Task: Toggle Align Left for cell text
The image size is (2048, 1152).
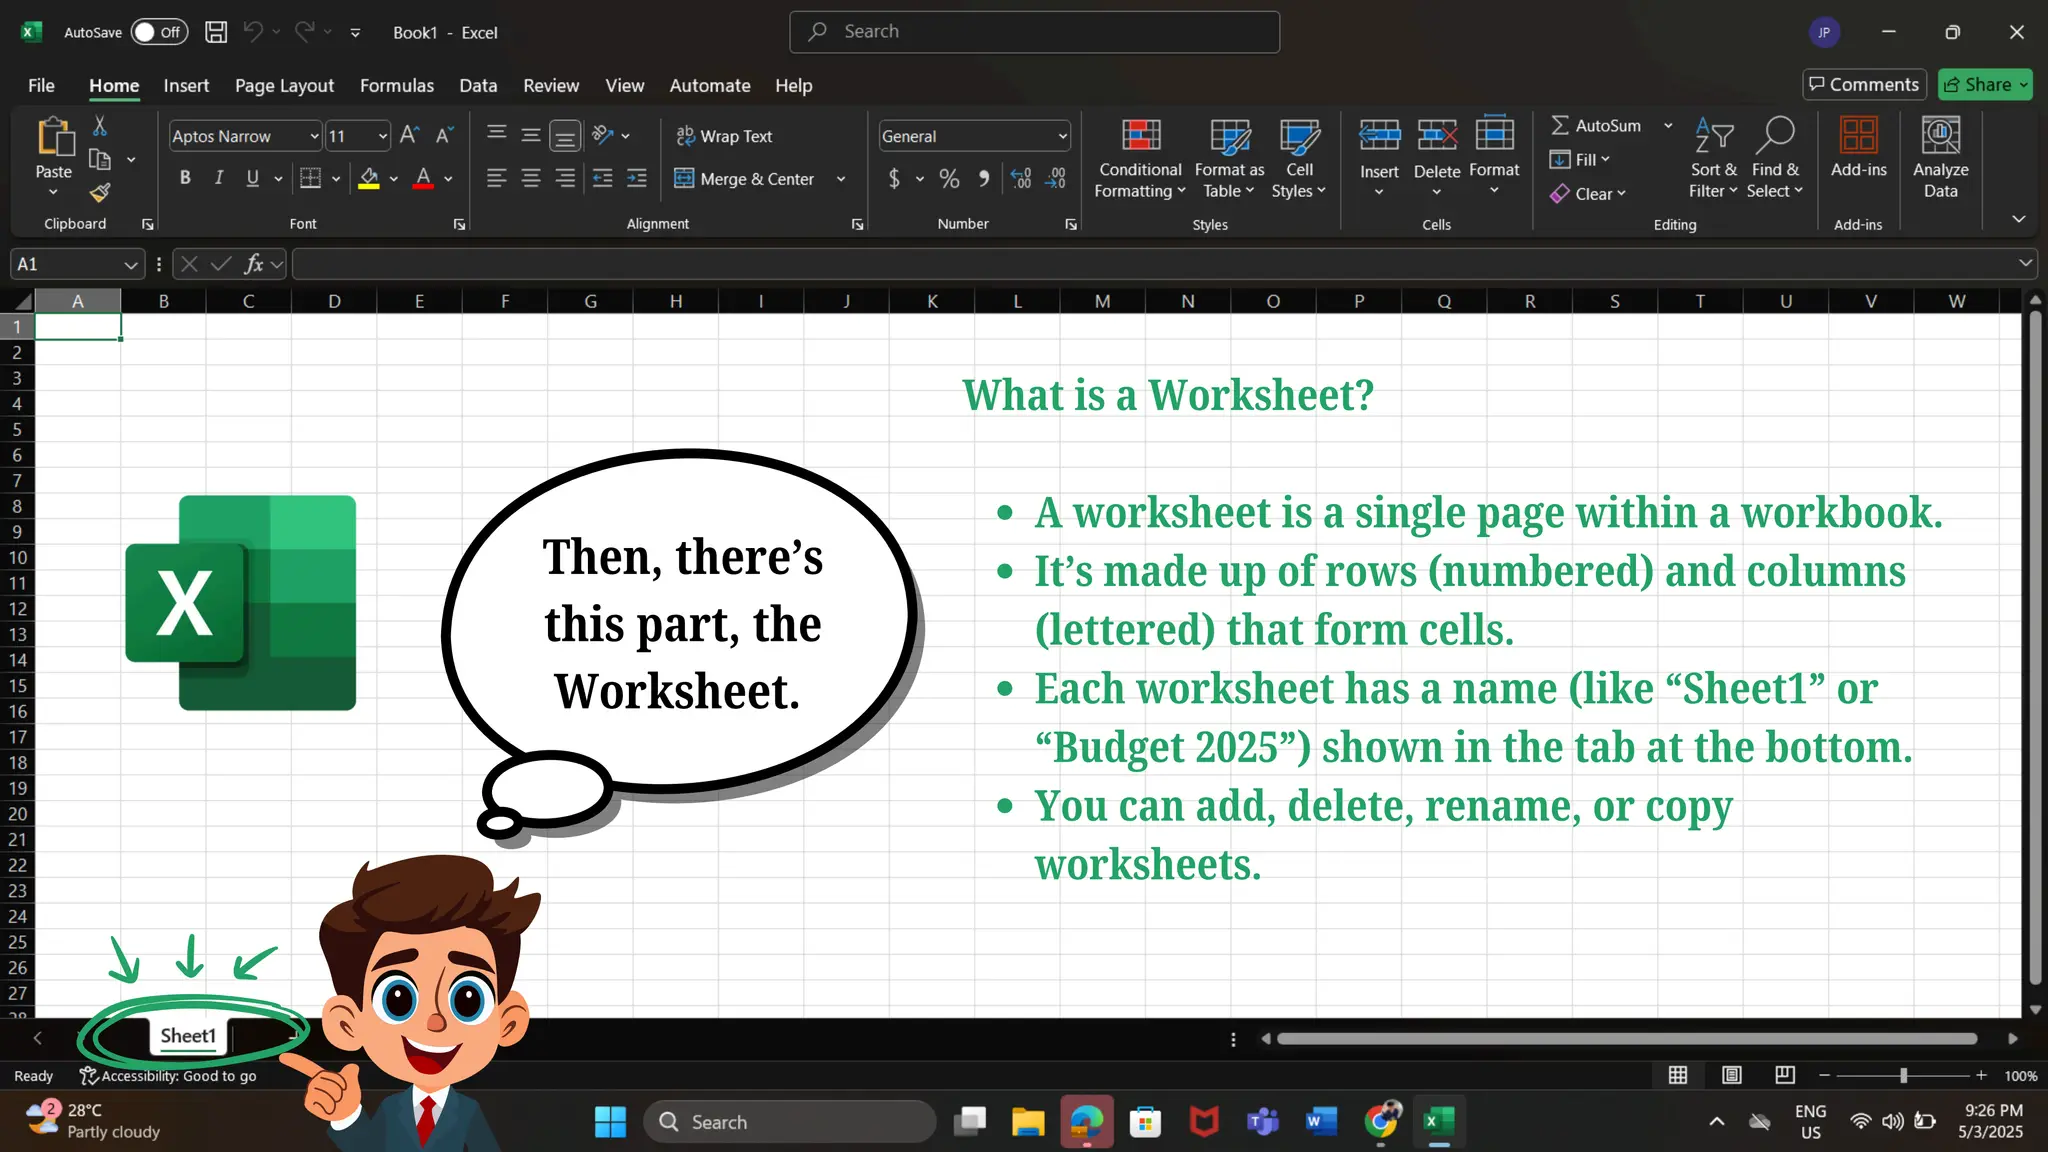Action: coord(496,178)
